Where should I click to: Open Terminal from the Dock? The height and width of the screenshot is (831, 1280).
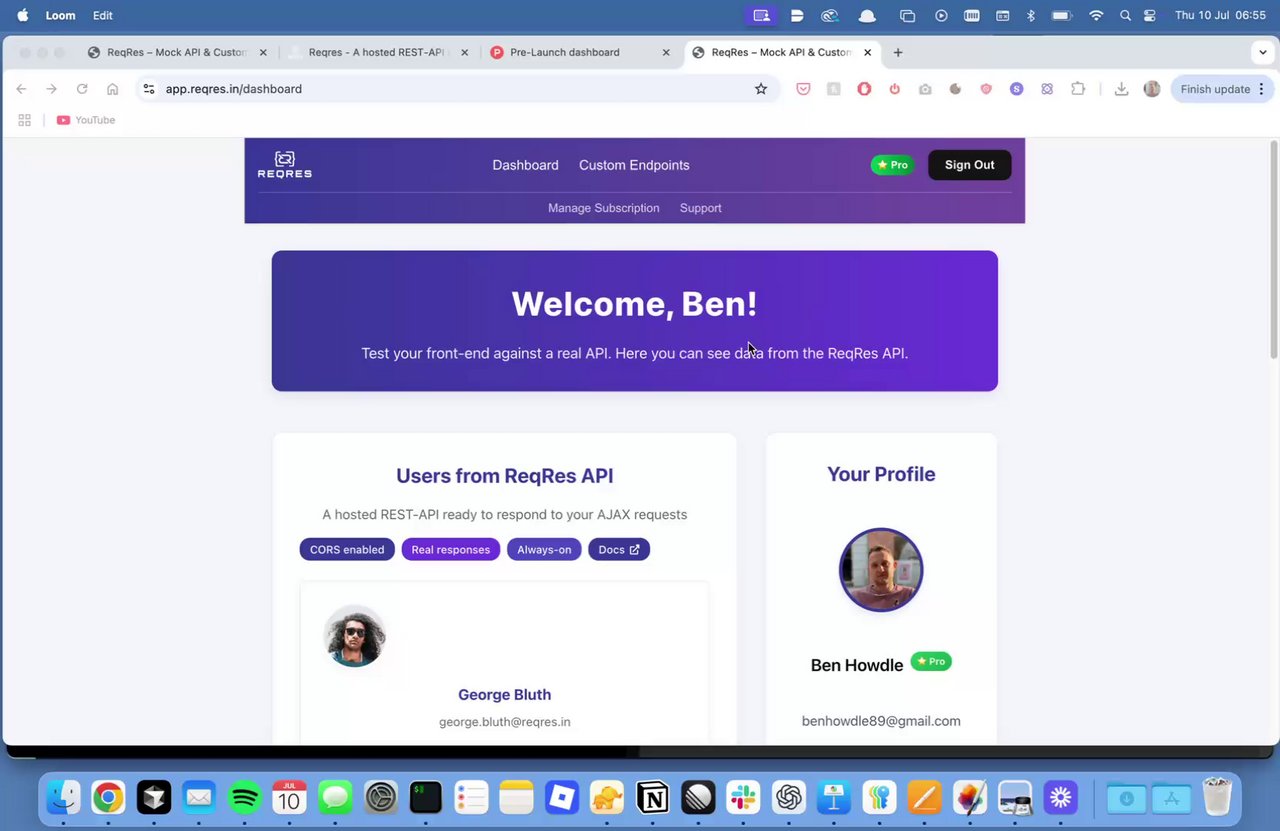(x=426, y=797)
